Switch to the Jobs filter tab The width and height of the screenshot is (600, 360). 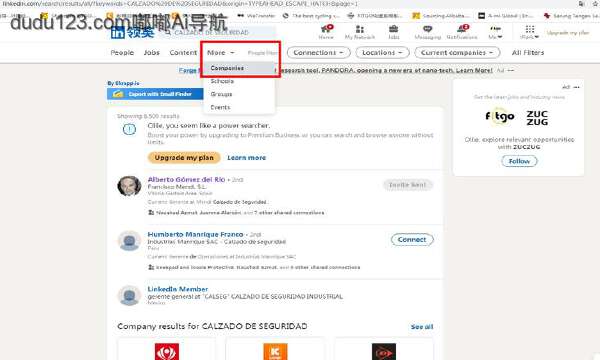[x=152, y=52]
